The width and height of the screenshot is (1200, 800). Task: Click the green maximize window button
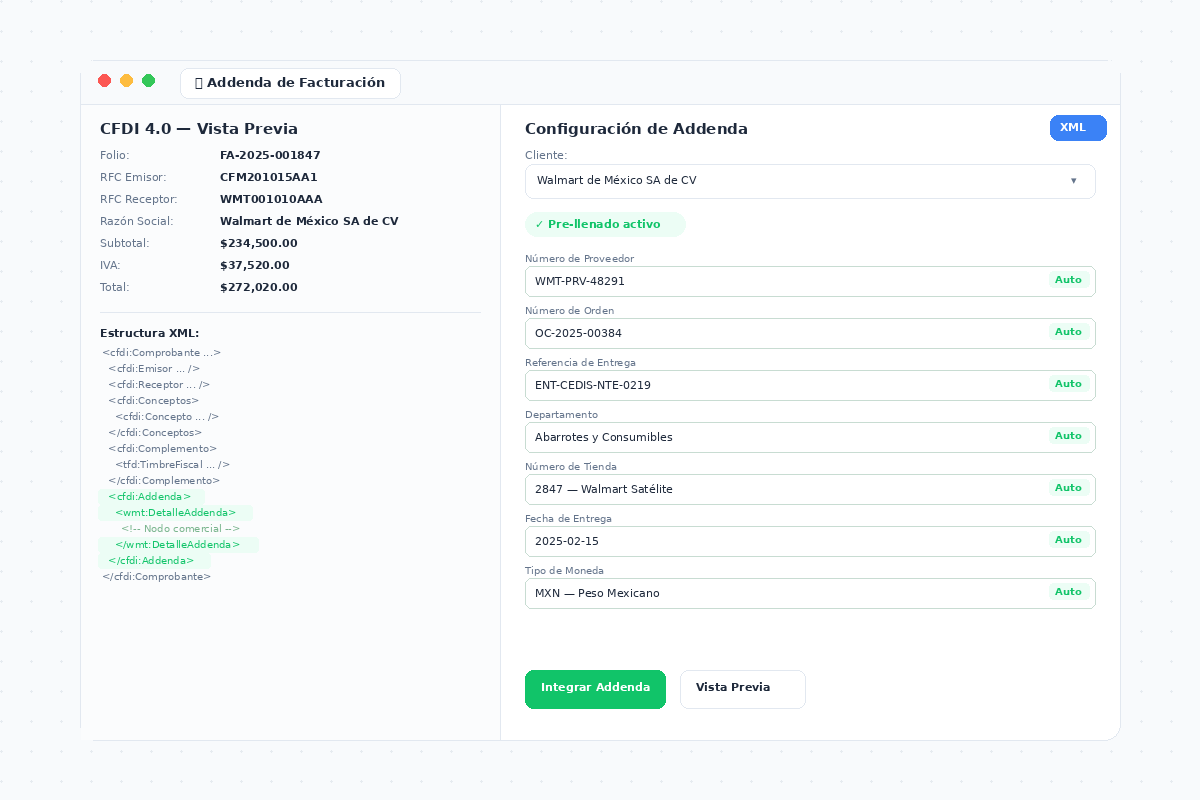pyautogui.click(x=149, y=81)
